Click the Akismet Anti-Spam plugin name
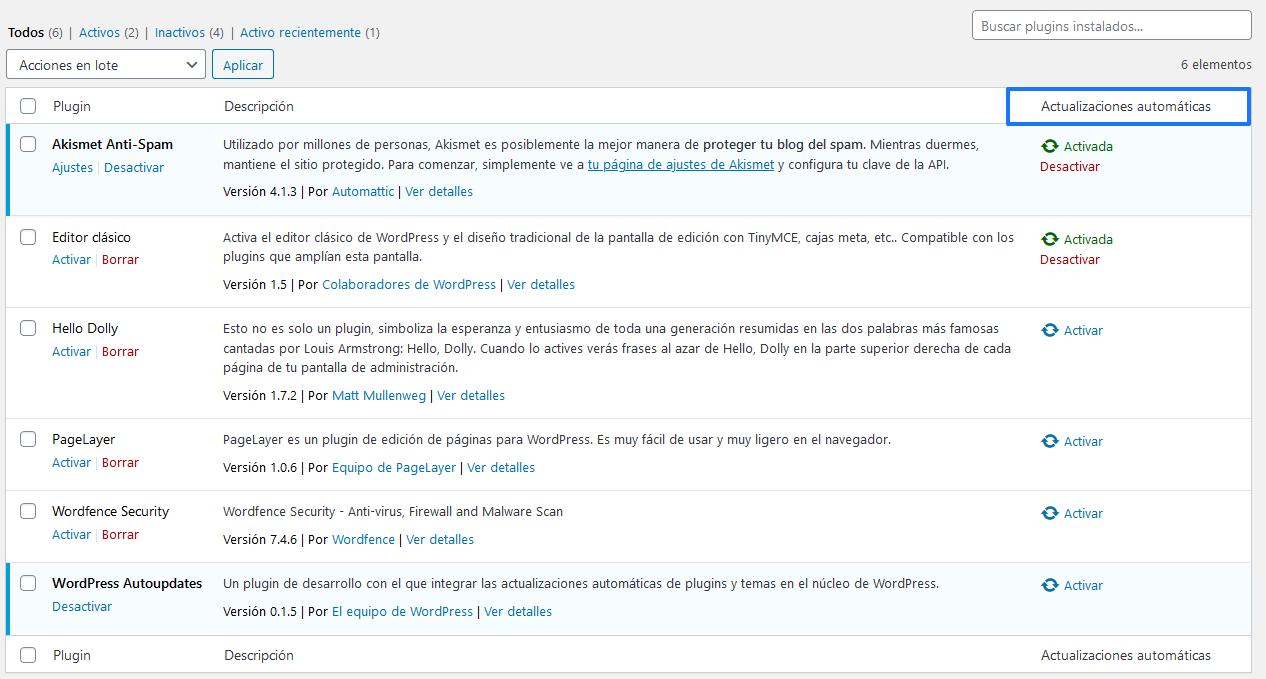This screenshot has width=1266, height=679. 112,144
